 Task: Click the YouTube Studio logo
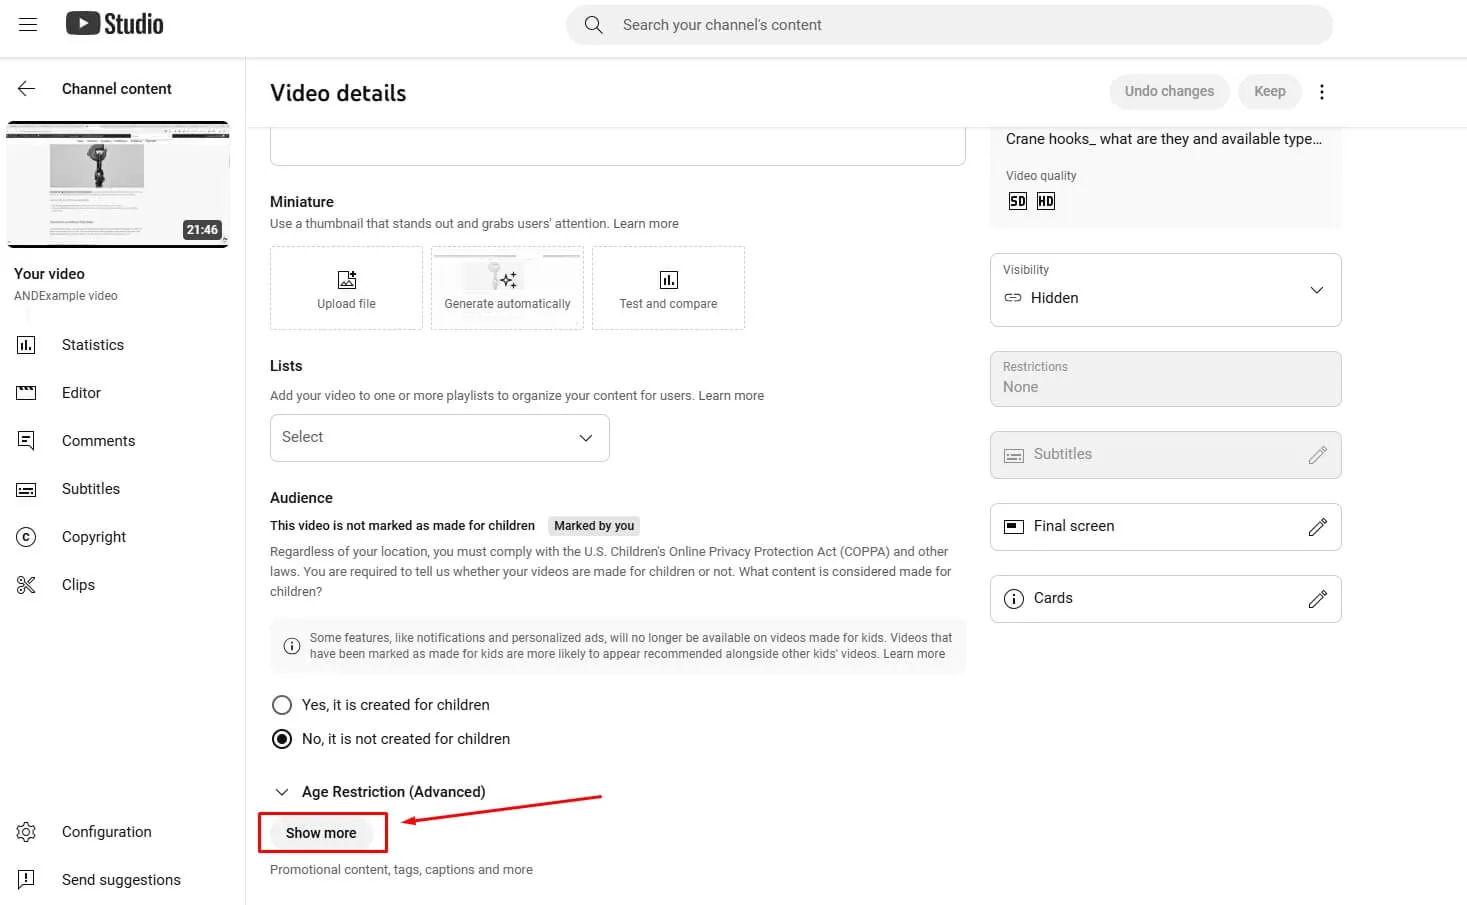pyautogui.click(x=115, y=24)
